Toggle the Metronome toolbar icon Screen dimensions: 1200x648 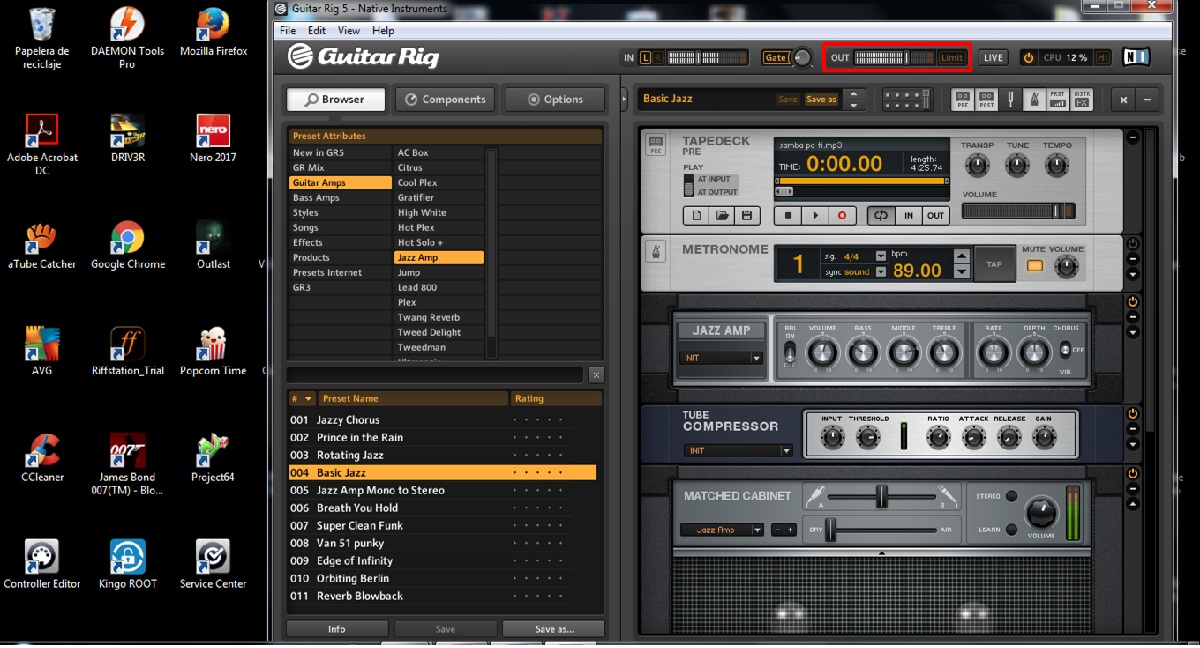pos(1035,99)
